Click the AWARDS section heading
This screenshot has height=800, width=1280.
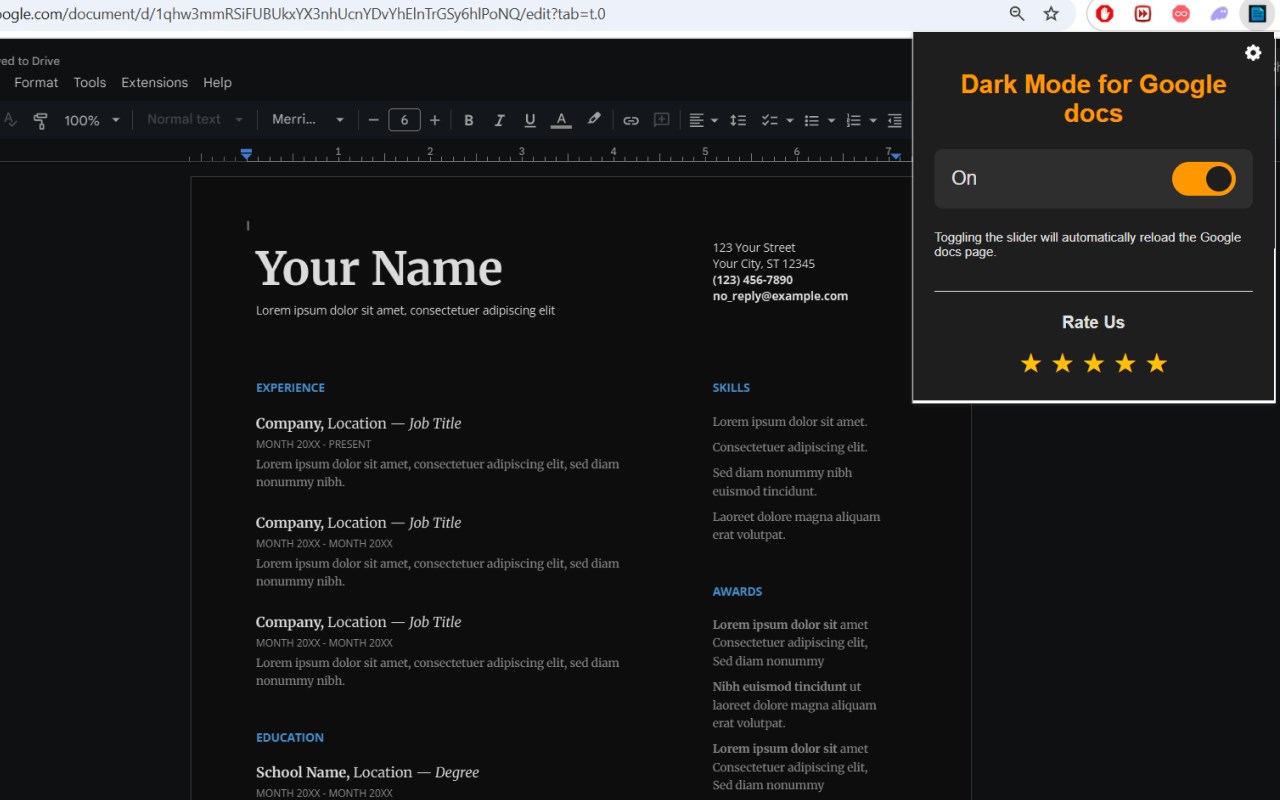(738, 592)
